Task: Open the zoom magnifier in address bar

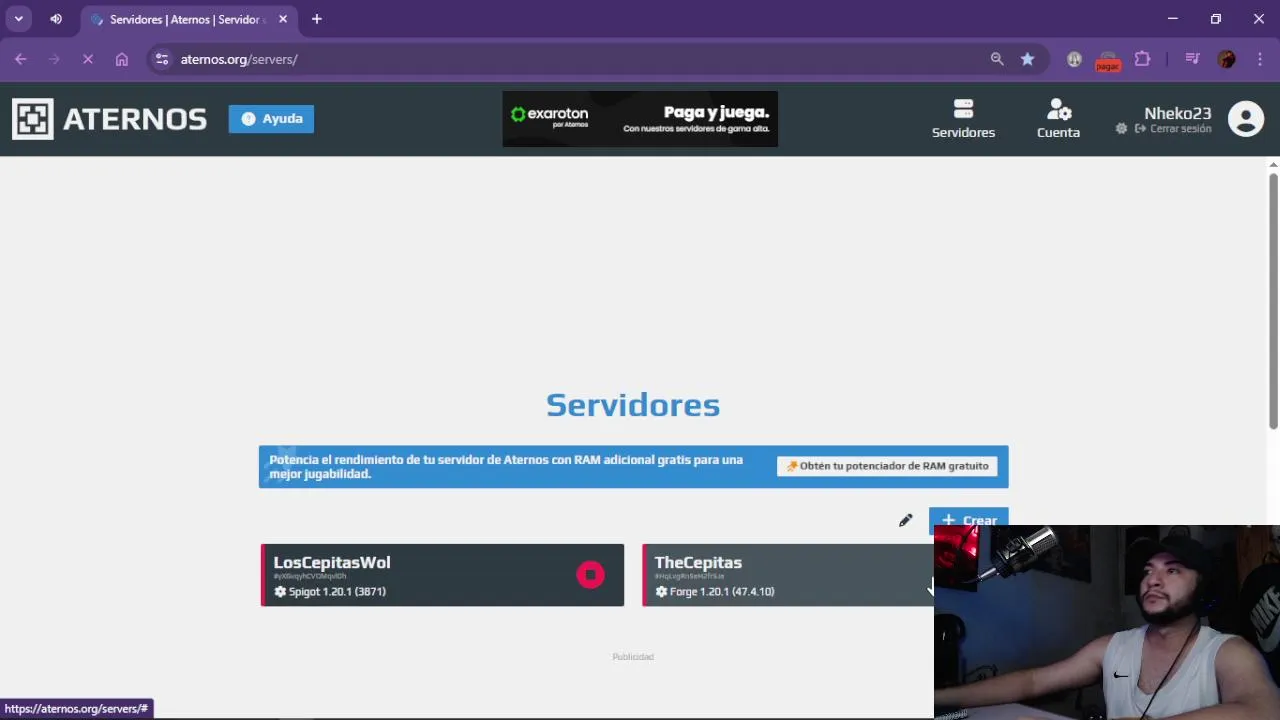Action: click(997, 59)
